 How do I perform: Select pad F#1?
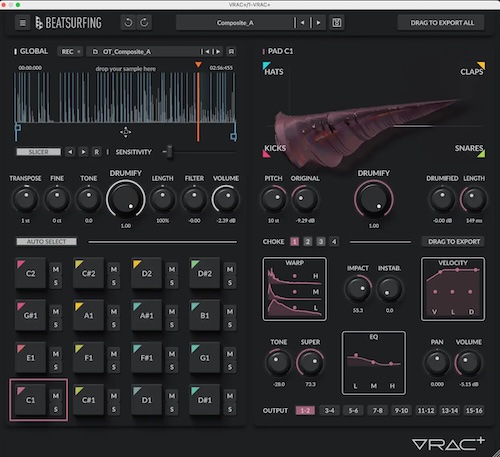[x=146, y=358]
